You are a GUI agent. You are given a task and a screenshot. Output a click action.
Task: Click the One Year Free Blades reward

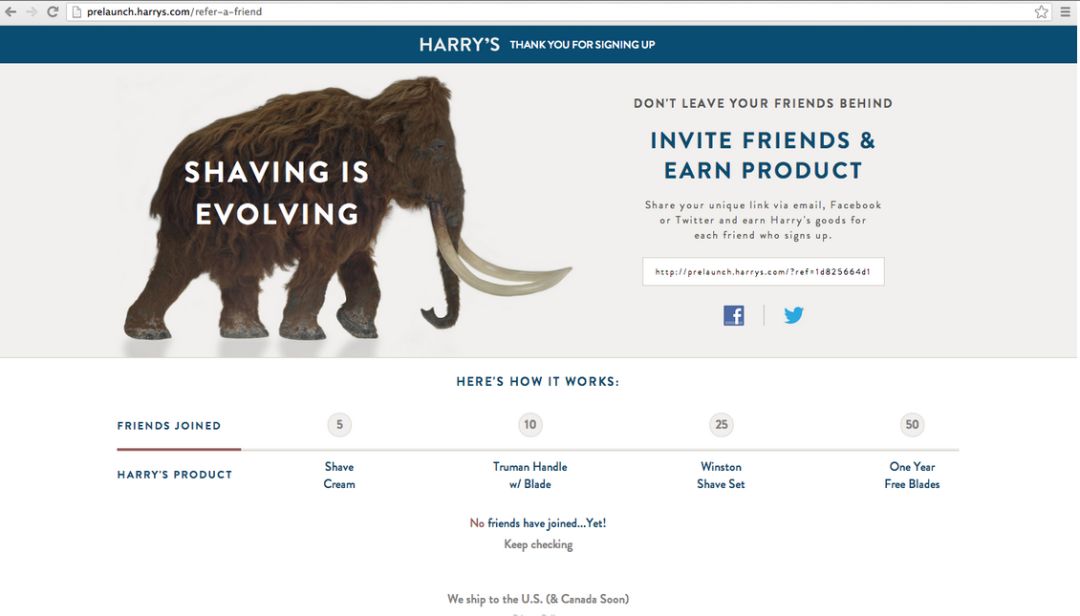(912, 475)
